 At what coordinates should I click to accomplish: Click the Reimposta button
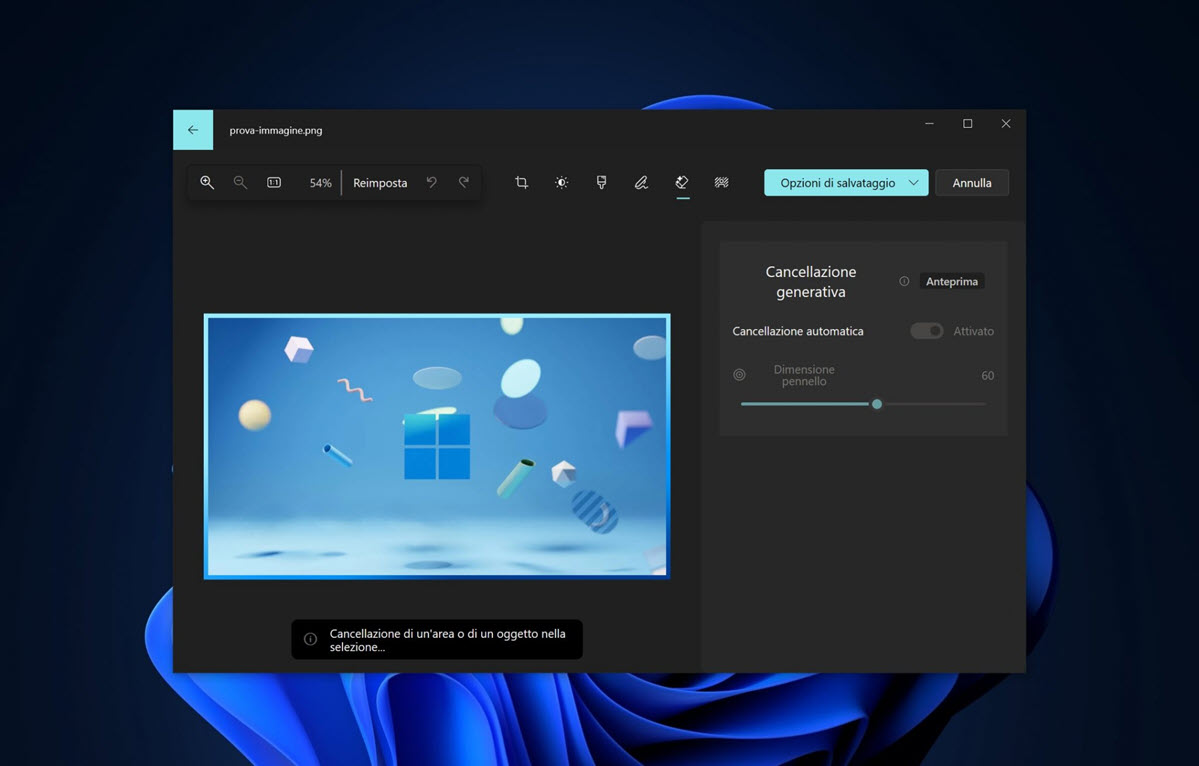380,183
